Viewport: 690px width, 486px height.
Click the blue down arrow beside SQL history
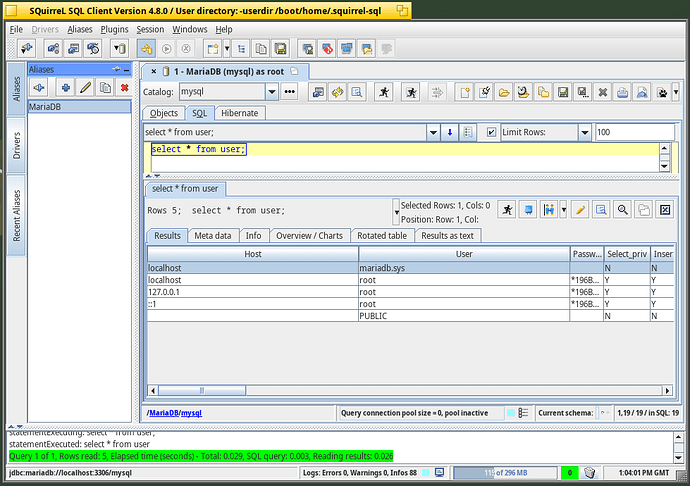(449, 132)
